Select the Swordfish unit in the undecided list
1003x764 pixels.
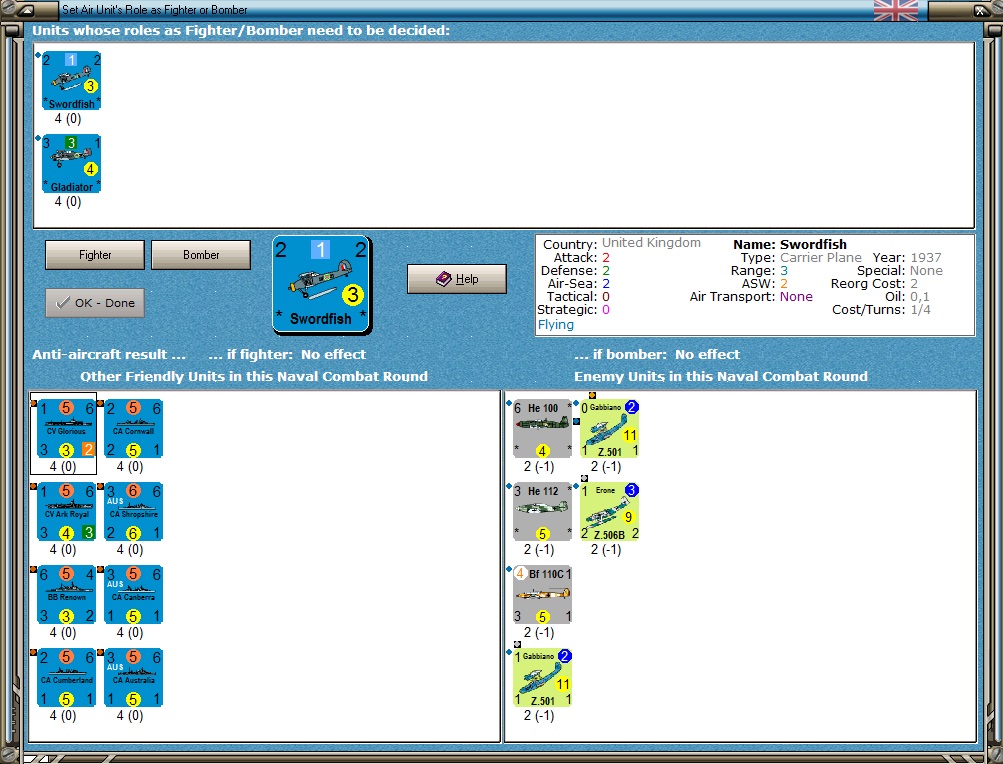71,81
